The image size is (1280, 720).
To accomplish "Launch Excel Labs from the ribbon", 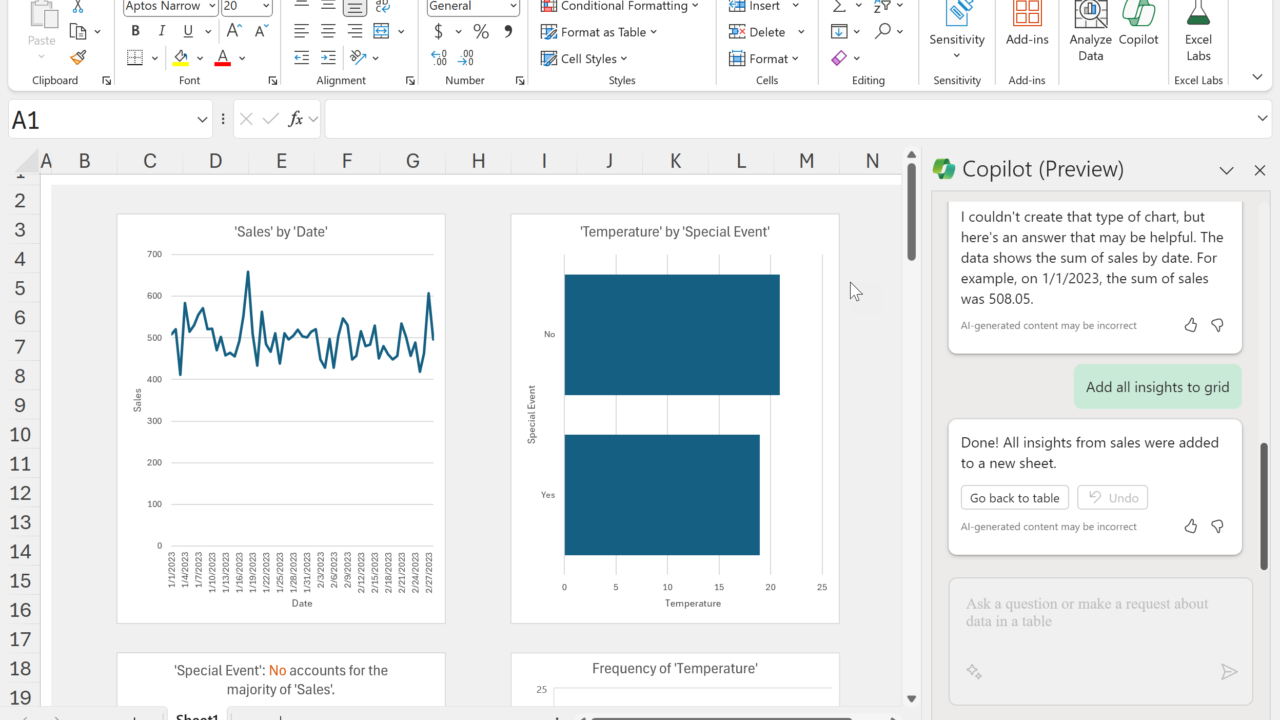I will [x=1198, y=30].
